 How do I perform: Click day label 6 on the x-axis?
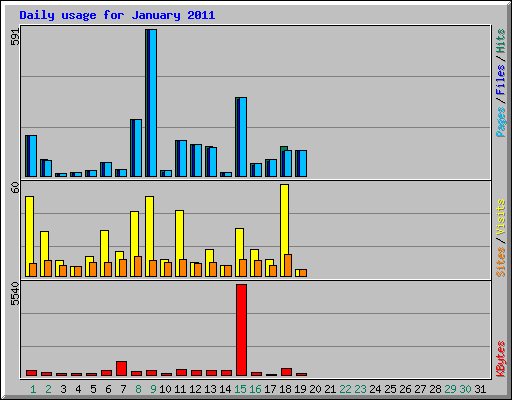pos(108,389)
